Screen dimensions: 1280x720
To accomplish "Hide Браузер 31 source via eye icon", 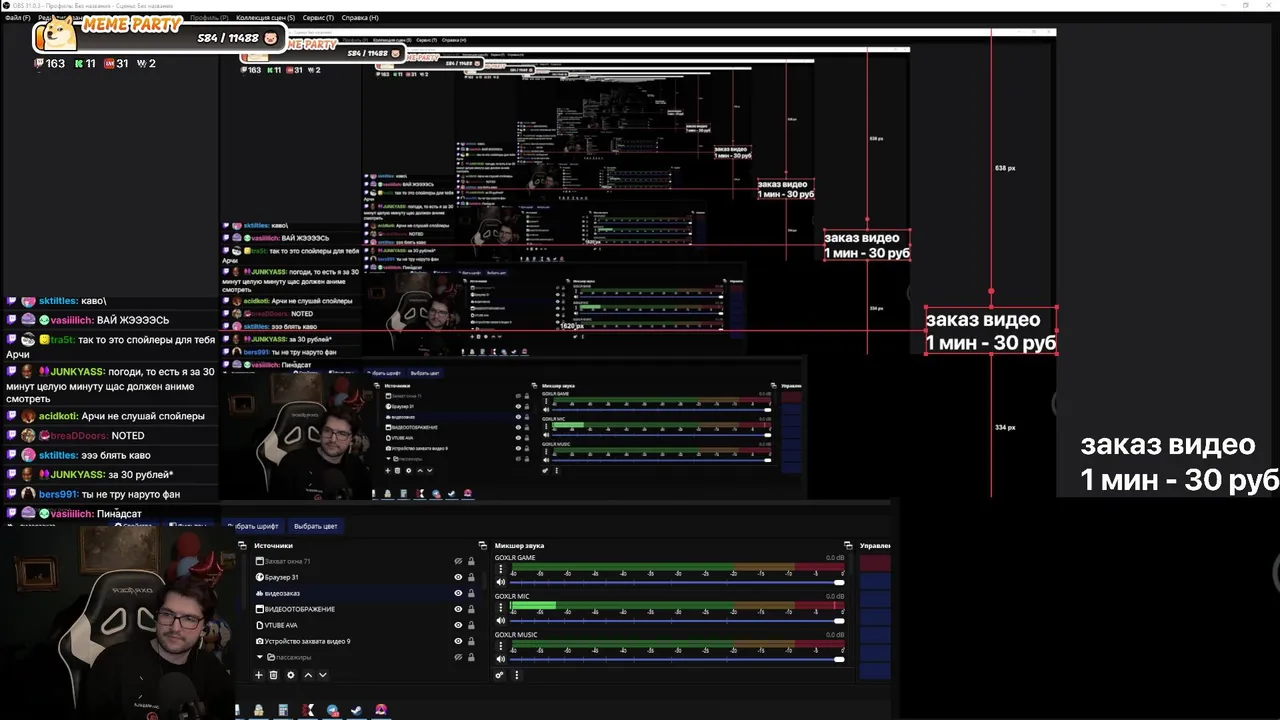I will pos(459,577).
